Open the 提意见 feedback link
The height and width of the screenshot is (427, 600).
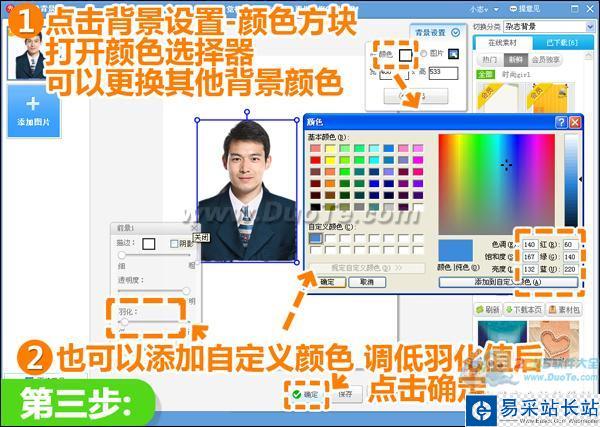(525, 8)
